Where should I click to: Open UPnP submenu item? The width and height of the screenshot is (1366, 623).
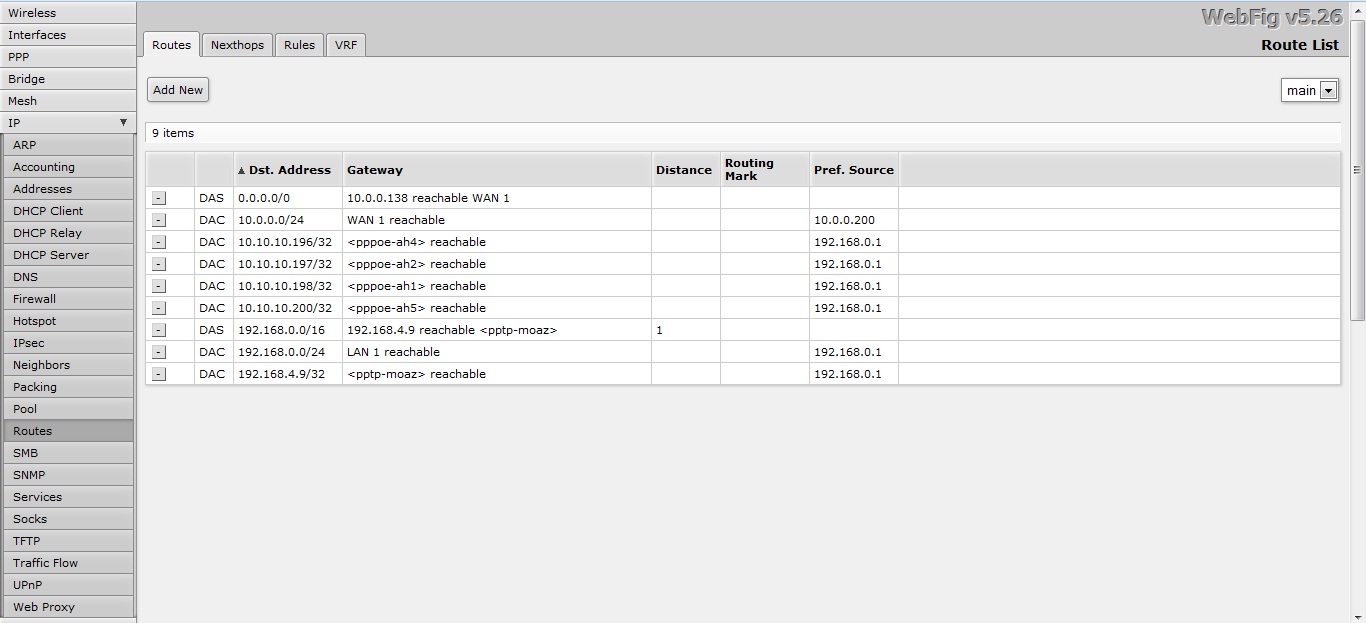coord(68,585)
